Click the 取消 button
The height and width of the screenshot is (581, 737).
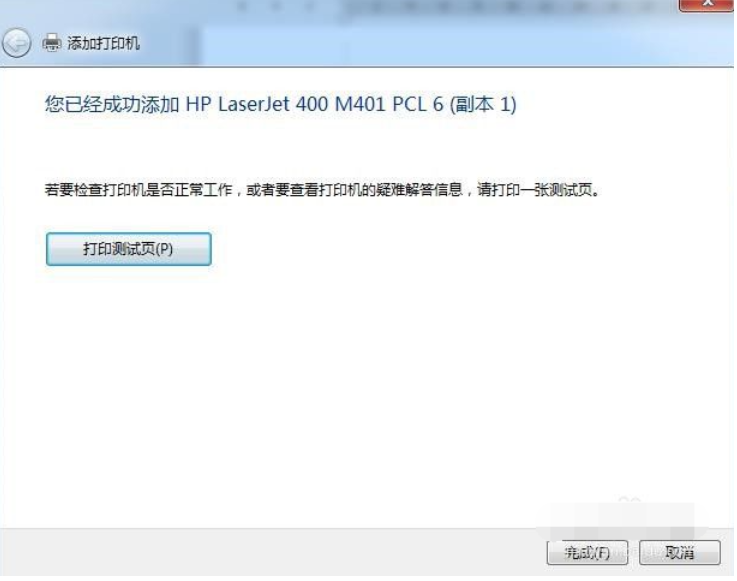[680, 553]
